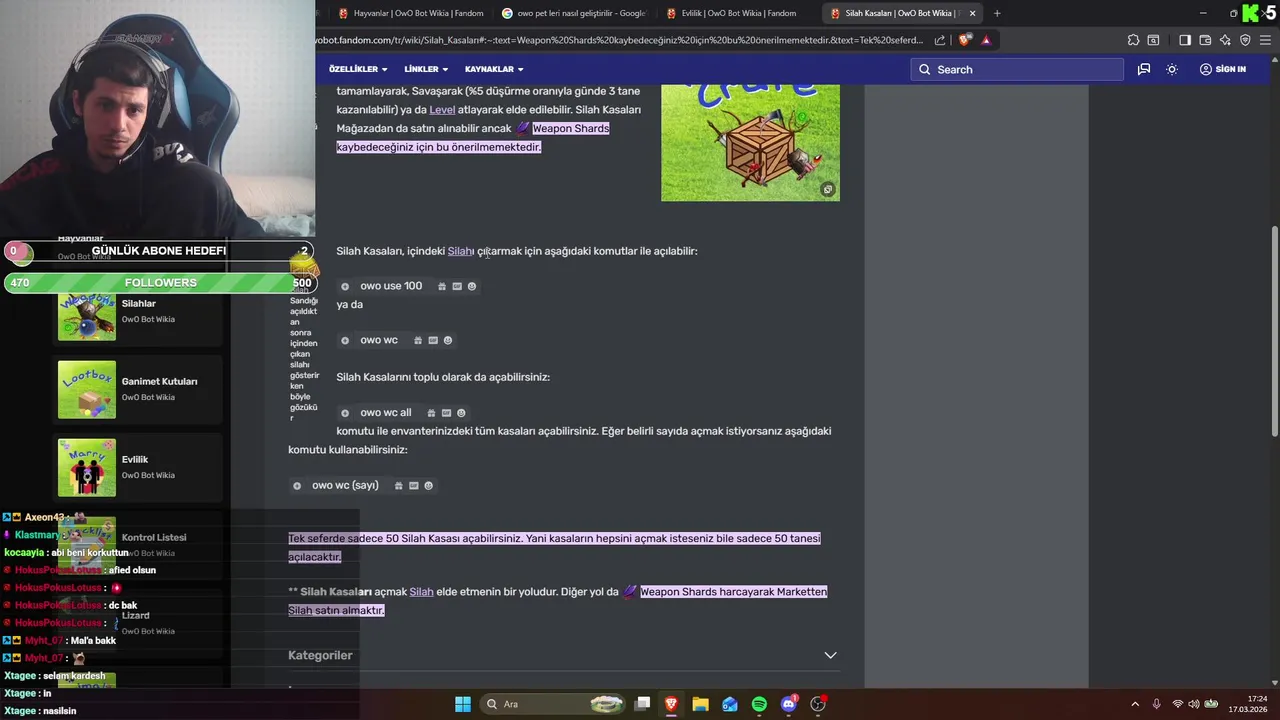Expand the Kategoriler section chevron

coord(830,655)
